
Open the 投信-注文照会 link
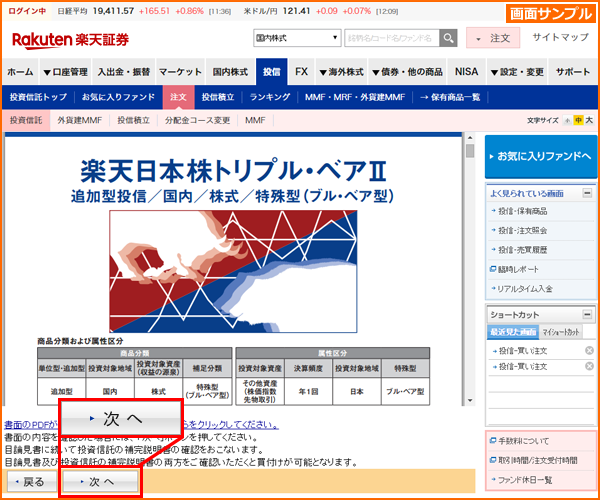pyautogui.click(x=523, y=230)
